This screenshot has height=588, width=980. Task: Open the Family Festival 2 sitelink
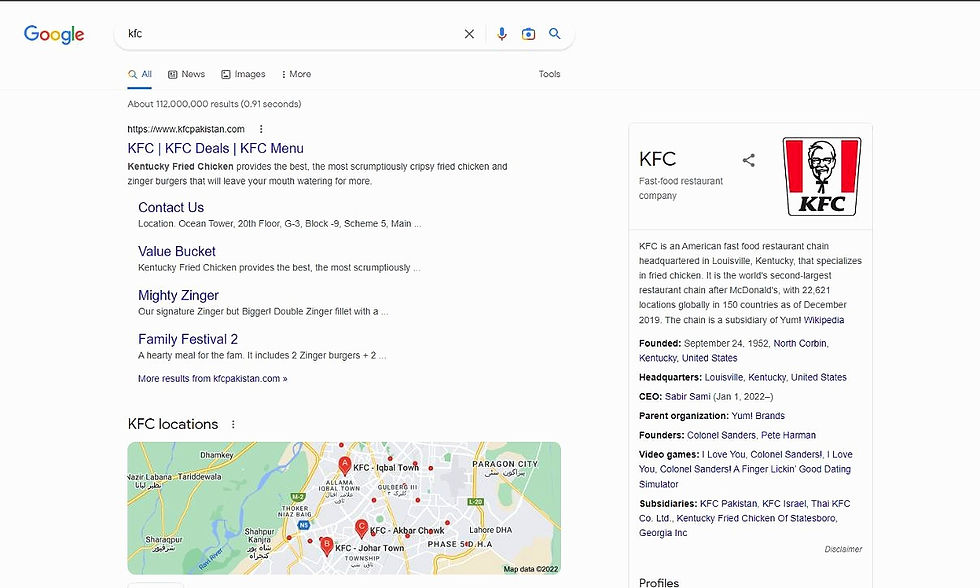tap(188, 339)
